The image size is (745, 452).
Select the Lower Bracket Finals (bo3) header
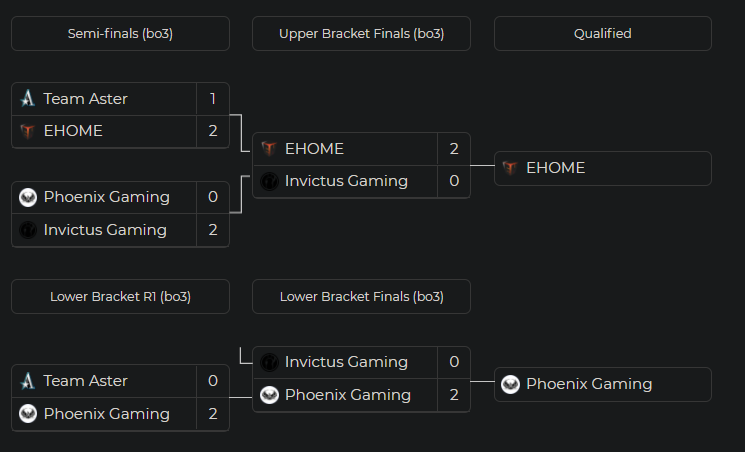click(361, 297)
